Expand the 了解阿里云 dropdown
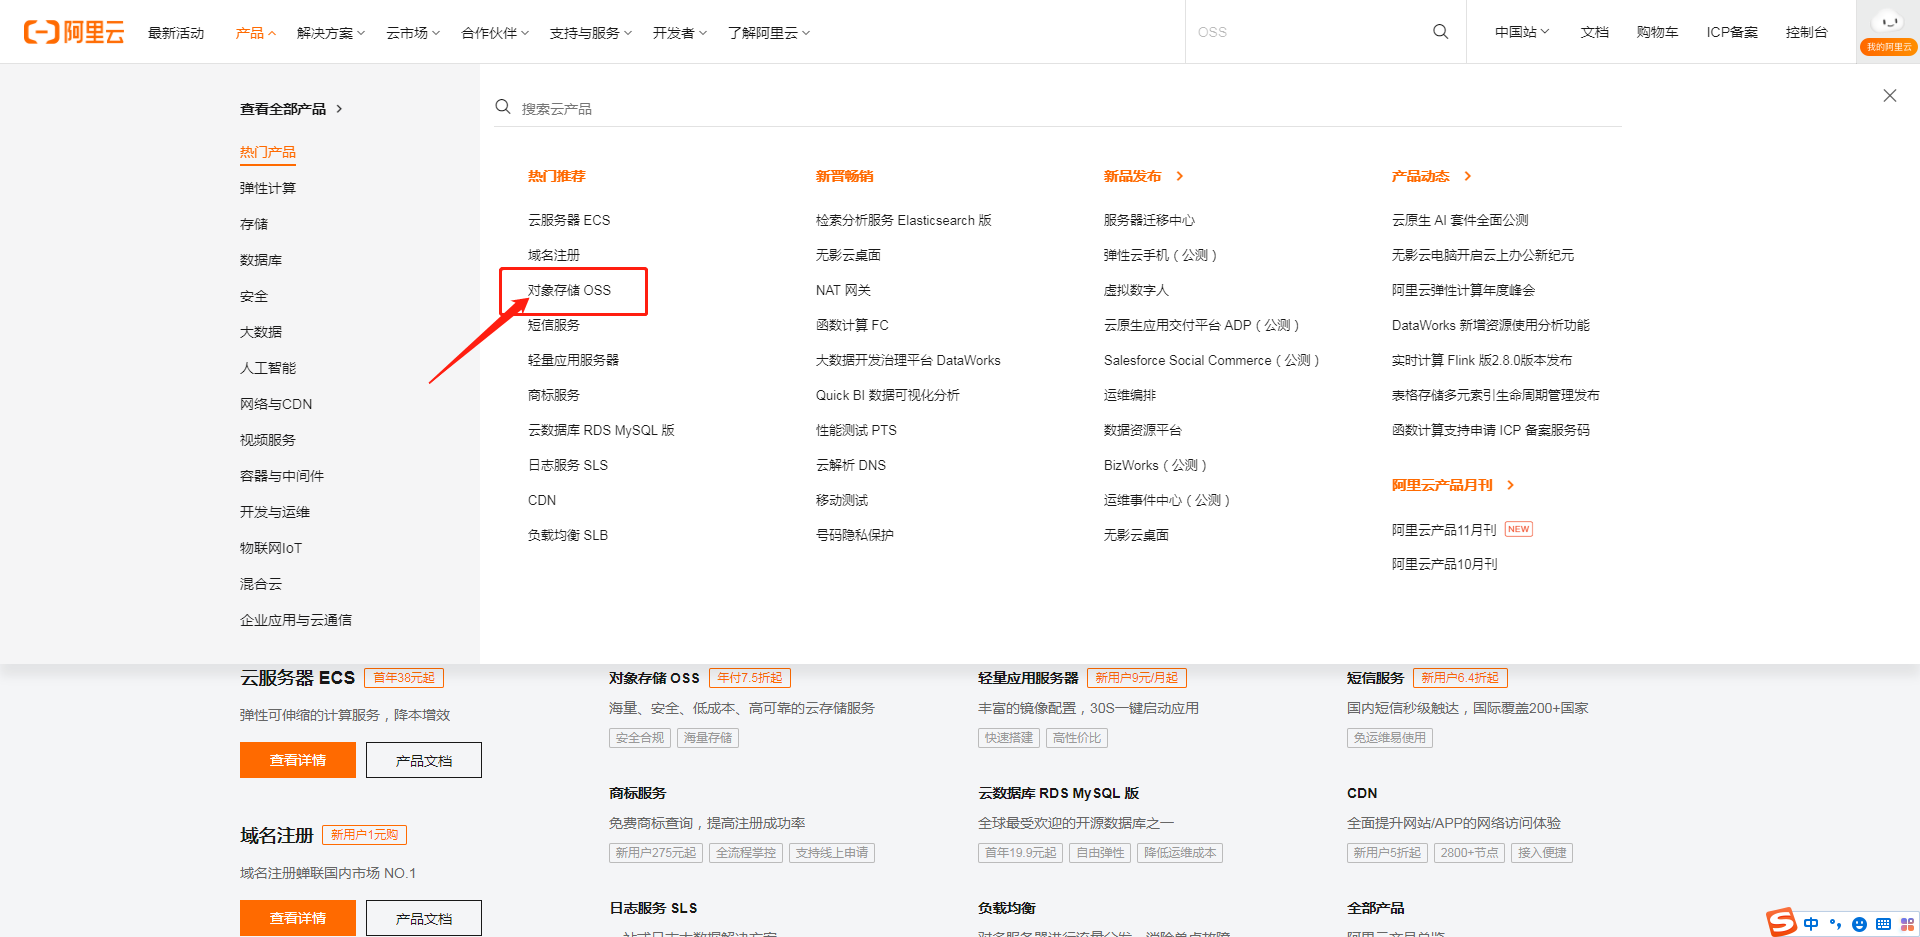Viewport: 1920px width, 937px height. [x=769, y=33]
